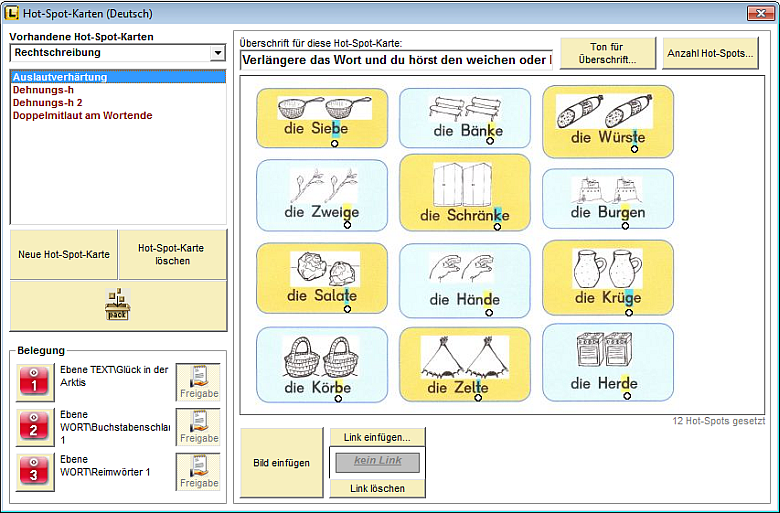Open Ton für Überschrift settings
Screen dimensions: 780x513
(607, 53)
